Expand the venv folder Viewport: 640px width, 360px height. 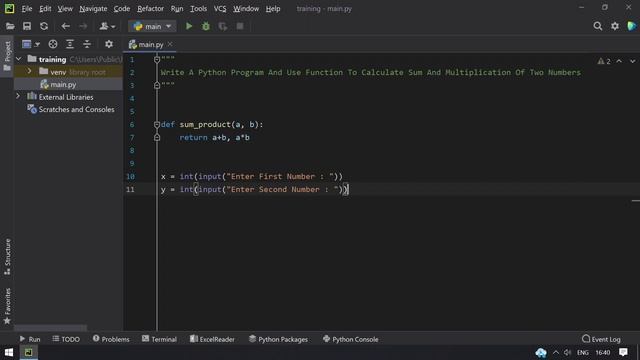(29, 71)
